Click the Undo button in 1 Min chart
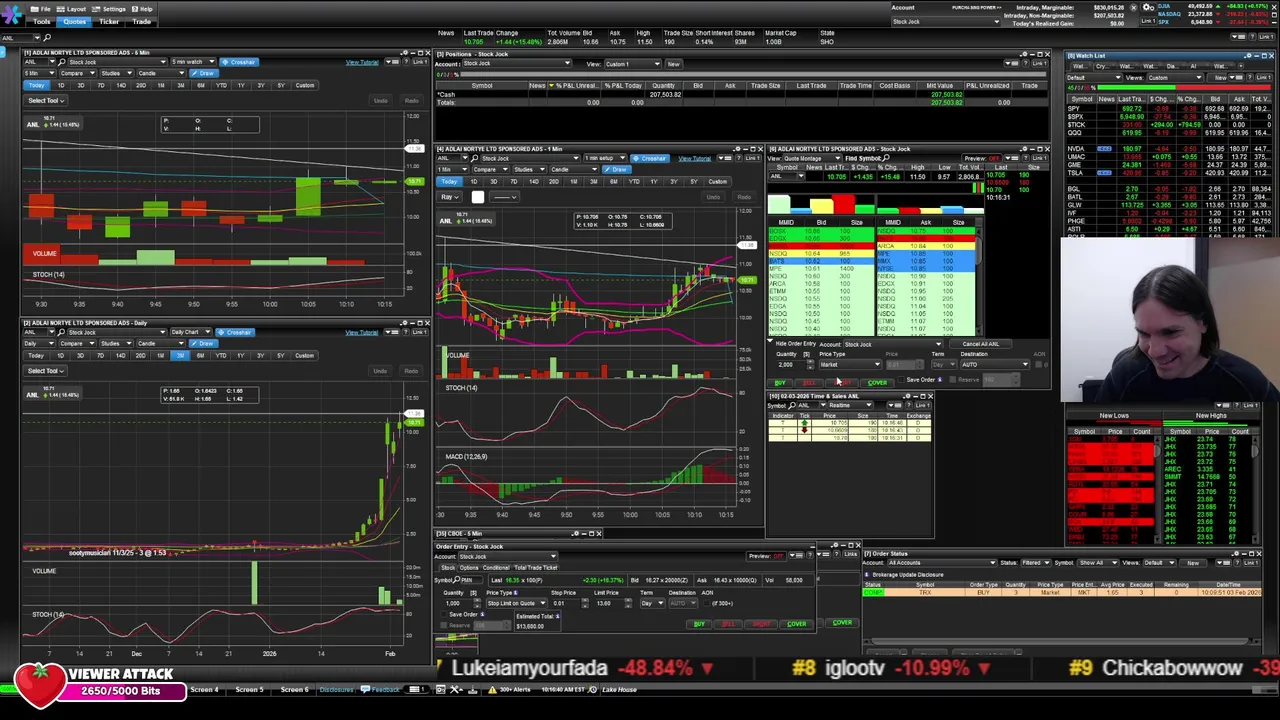 tap(713, 197)
